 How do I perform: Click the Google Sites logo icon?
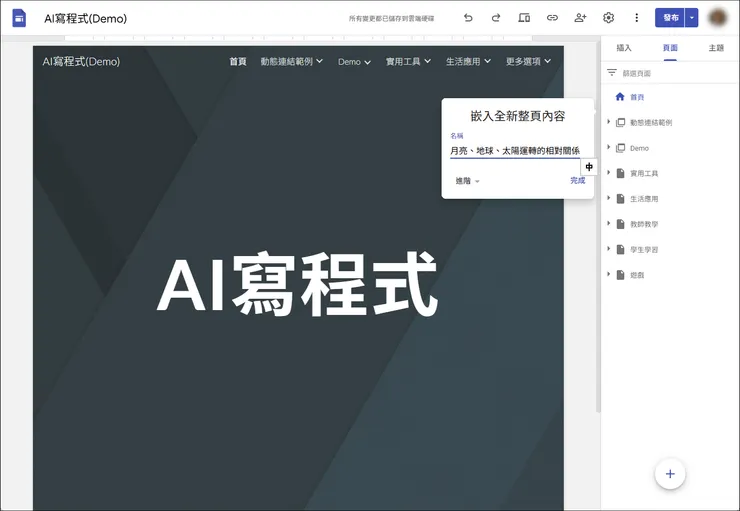click(x=19, y=18)
